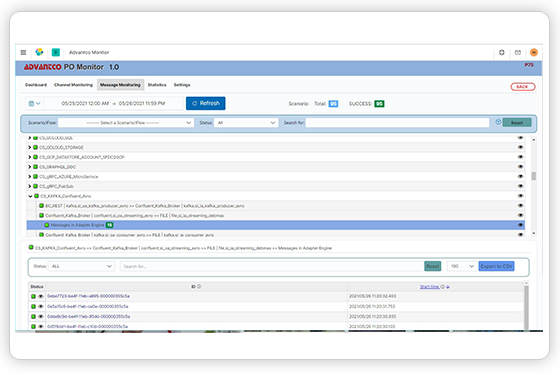Click the green status icon of CS_GRAPHQL_GDC
The width and height of the screenshot is (560, 373).
coord(35,166)
